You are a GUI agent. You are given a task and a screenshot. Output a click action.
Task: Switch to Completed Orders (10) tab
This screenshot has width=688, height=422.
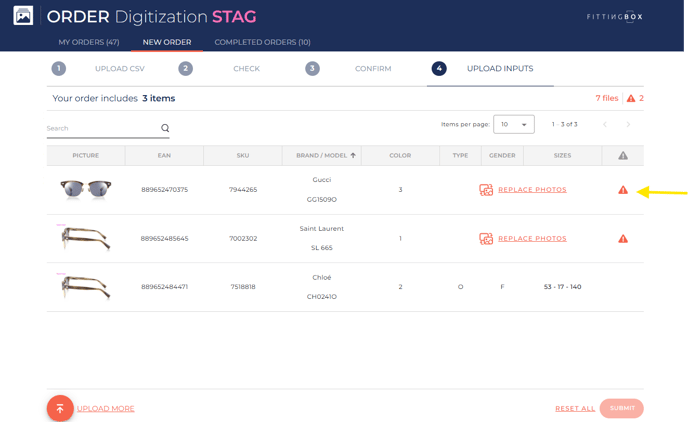262,42
